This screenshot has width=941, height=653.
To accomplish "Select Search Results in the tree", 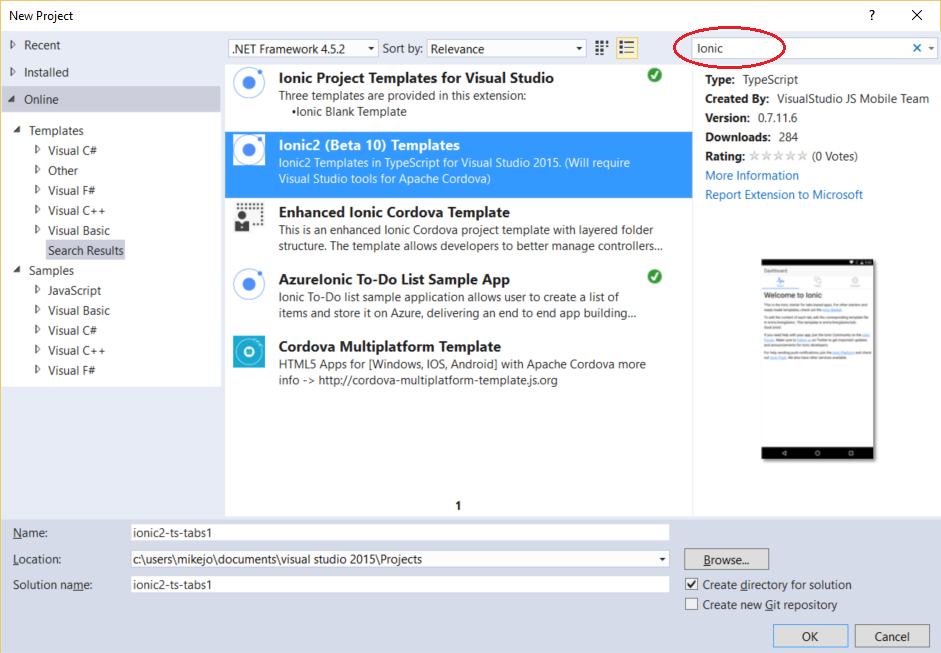I will (x=86, y=250).
